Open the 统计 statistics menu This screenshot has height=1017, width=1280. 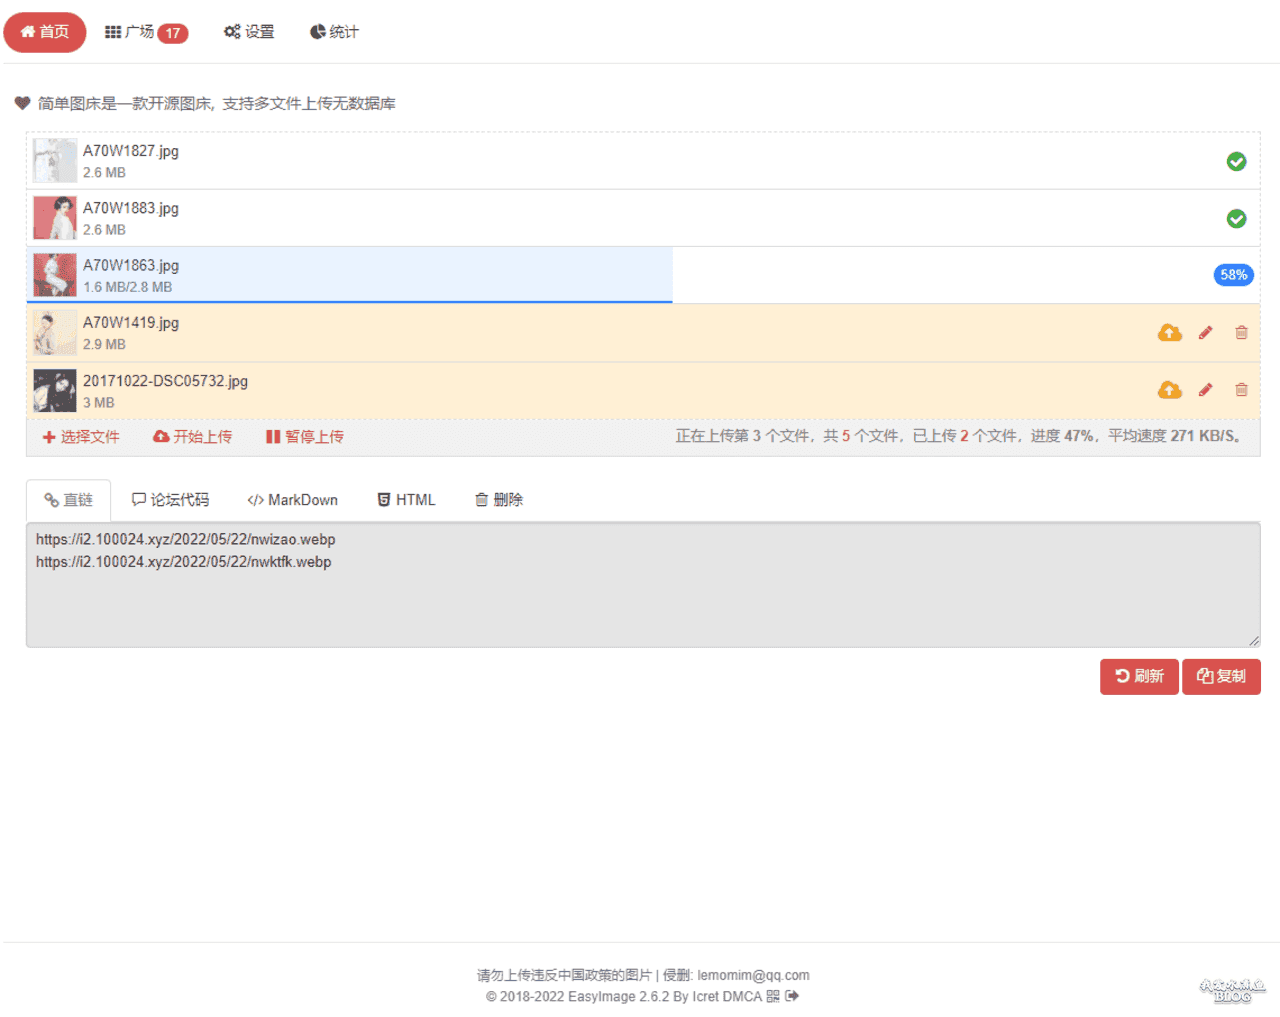pyautogui.click(x=334, y=32)
